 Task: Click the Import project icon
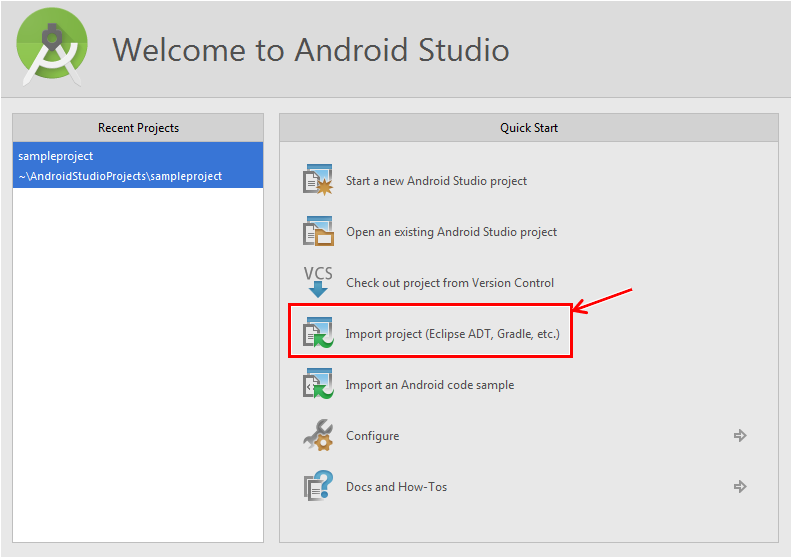point(317,333)
